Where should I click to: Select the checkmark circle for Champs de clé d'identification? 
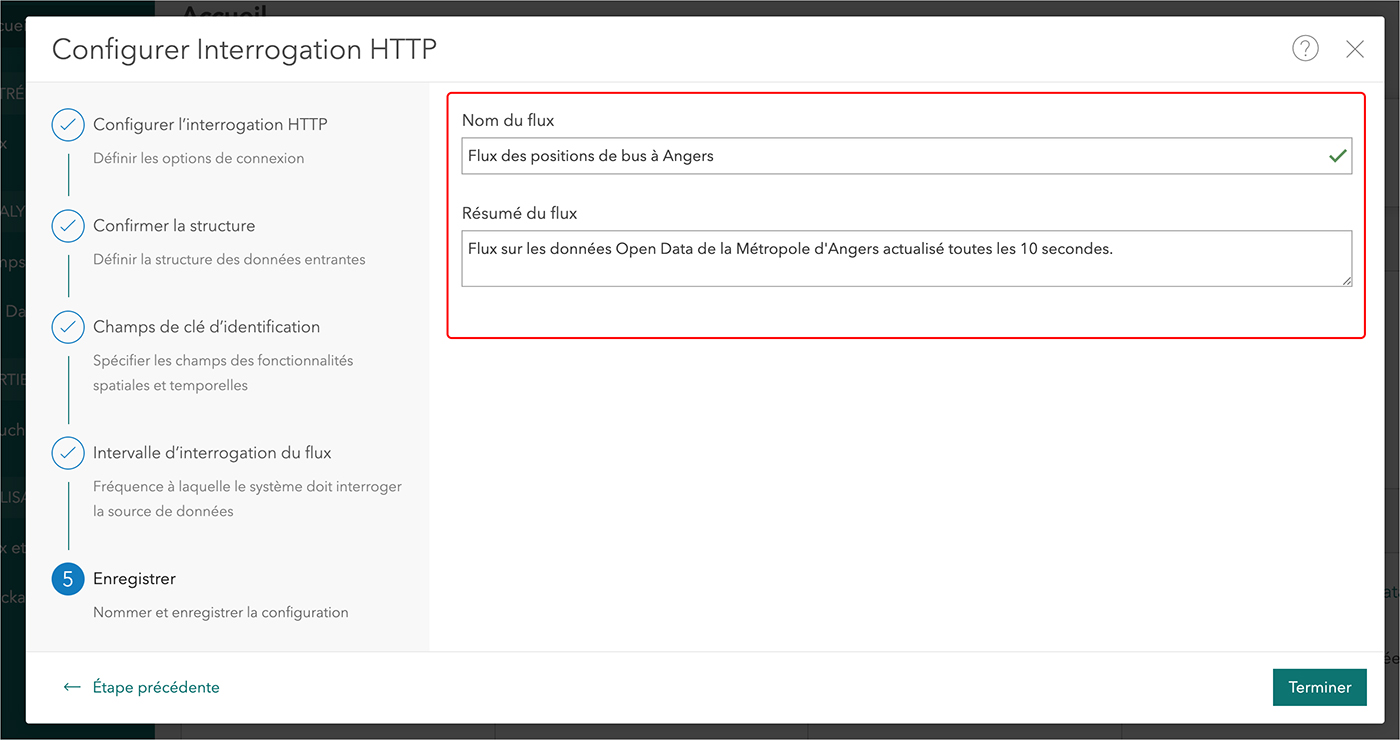[68, 327]
